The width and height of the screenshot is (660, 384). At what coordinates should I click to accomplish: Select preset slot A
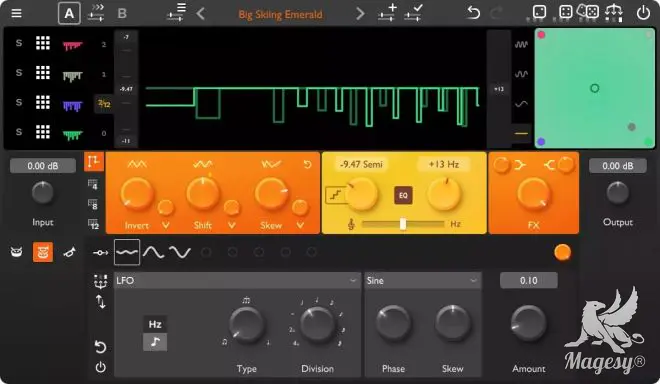click(x=69, y=13)
